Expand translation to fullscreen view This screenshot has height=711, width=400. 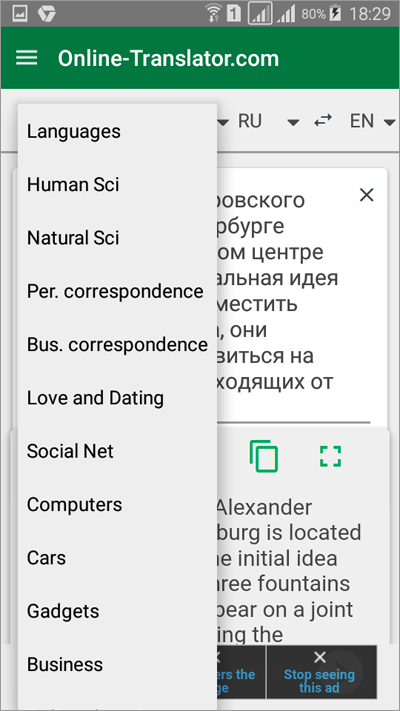click(x=330, y=456)
